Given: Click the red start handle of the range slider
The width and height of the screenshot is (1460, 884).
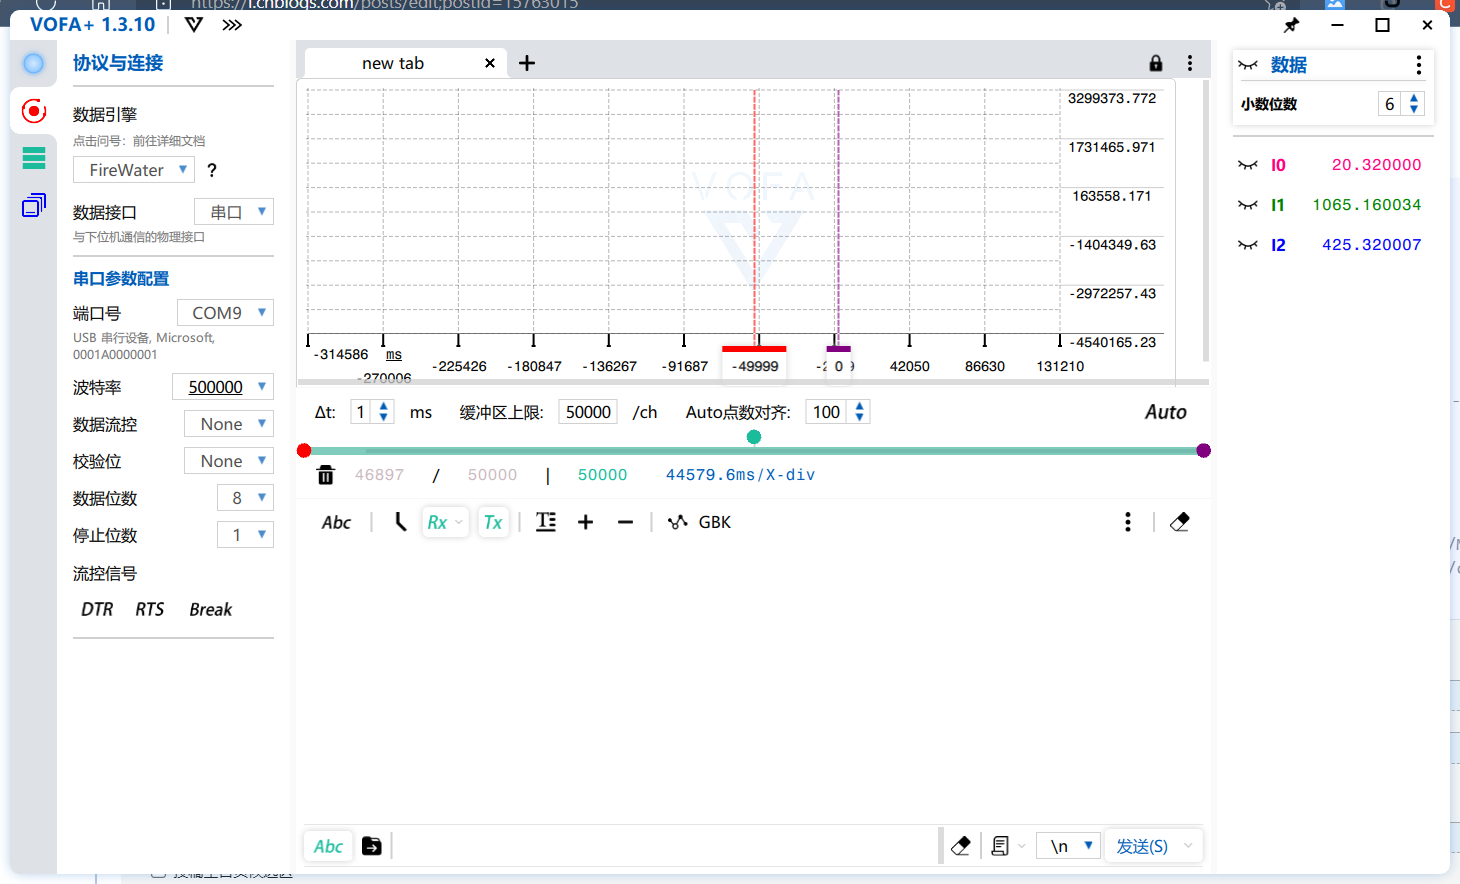Looking at the screenshot, I should (x=304, y=451).
